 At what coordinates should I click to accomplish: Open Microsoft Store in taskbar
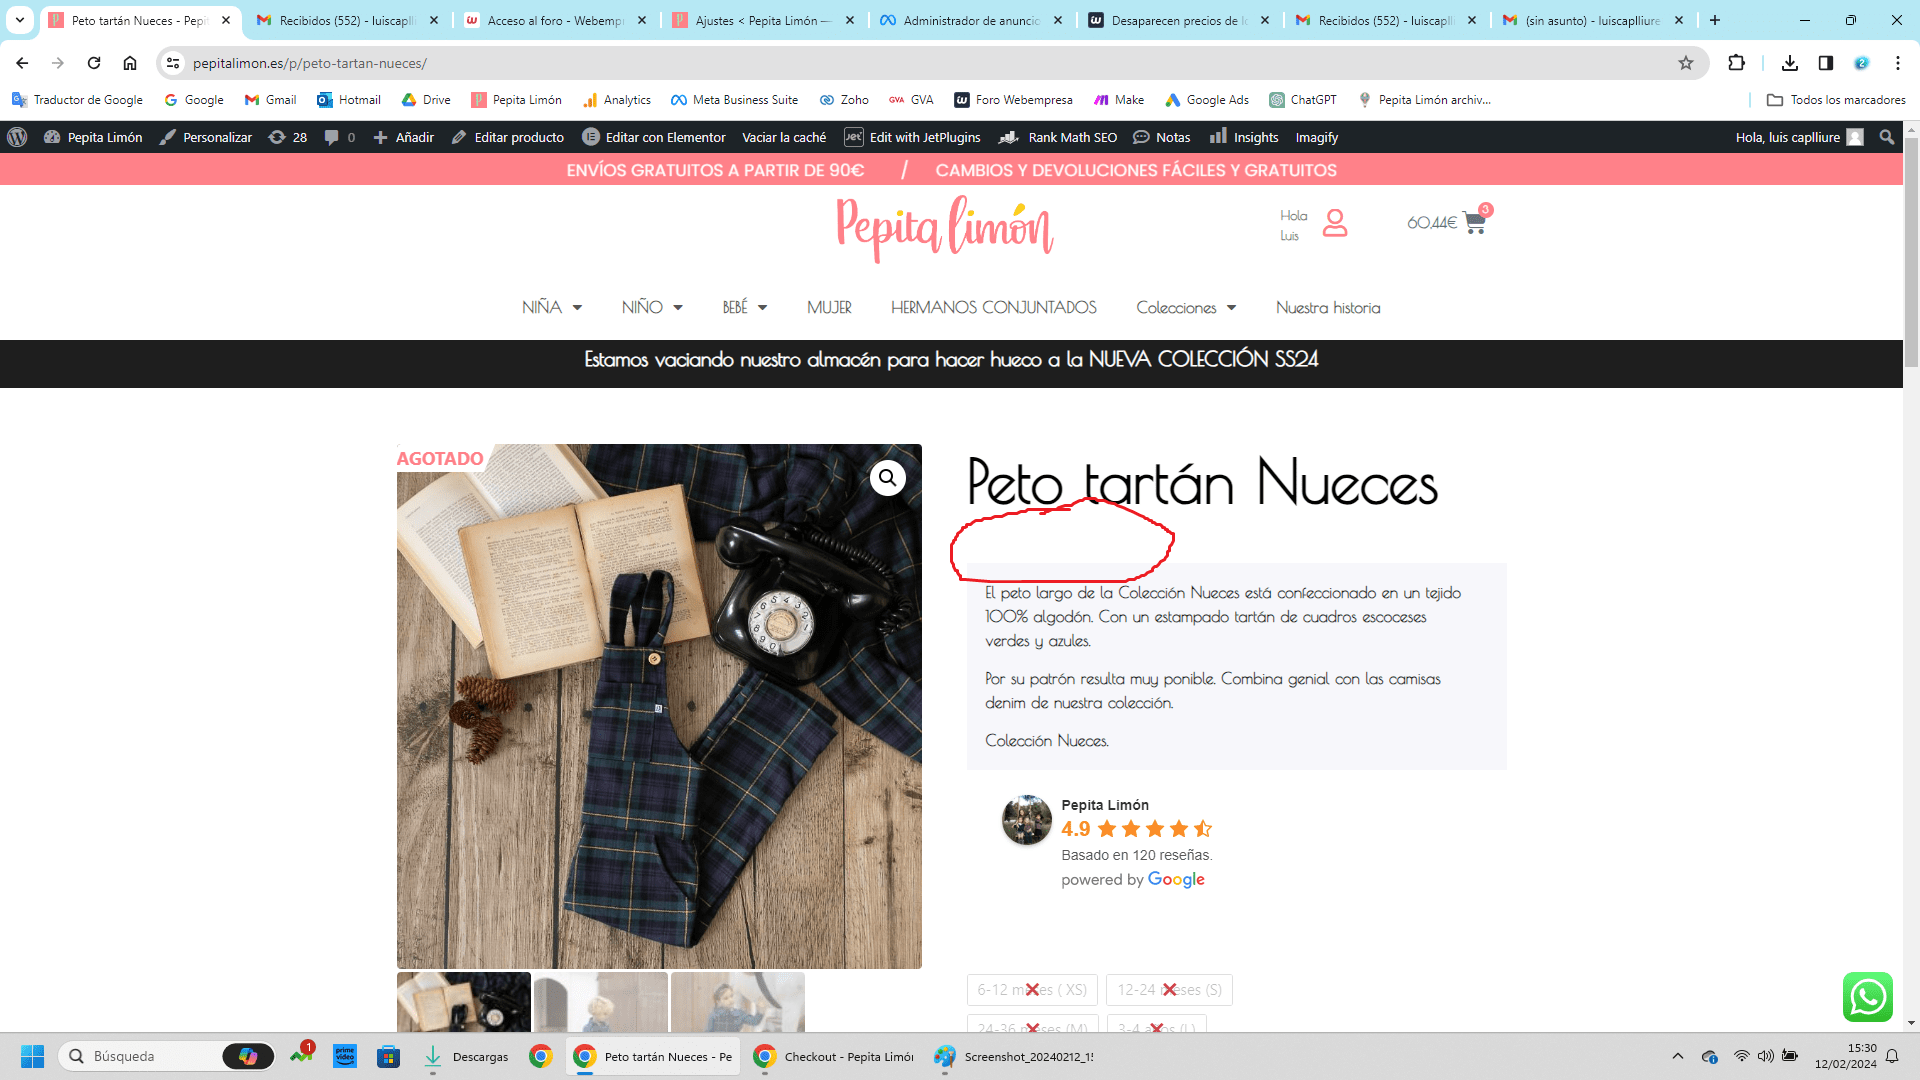[x=389, y=1056]
